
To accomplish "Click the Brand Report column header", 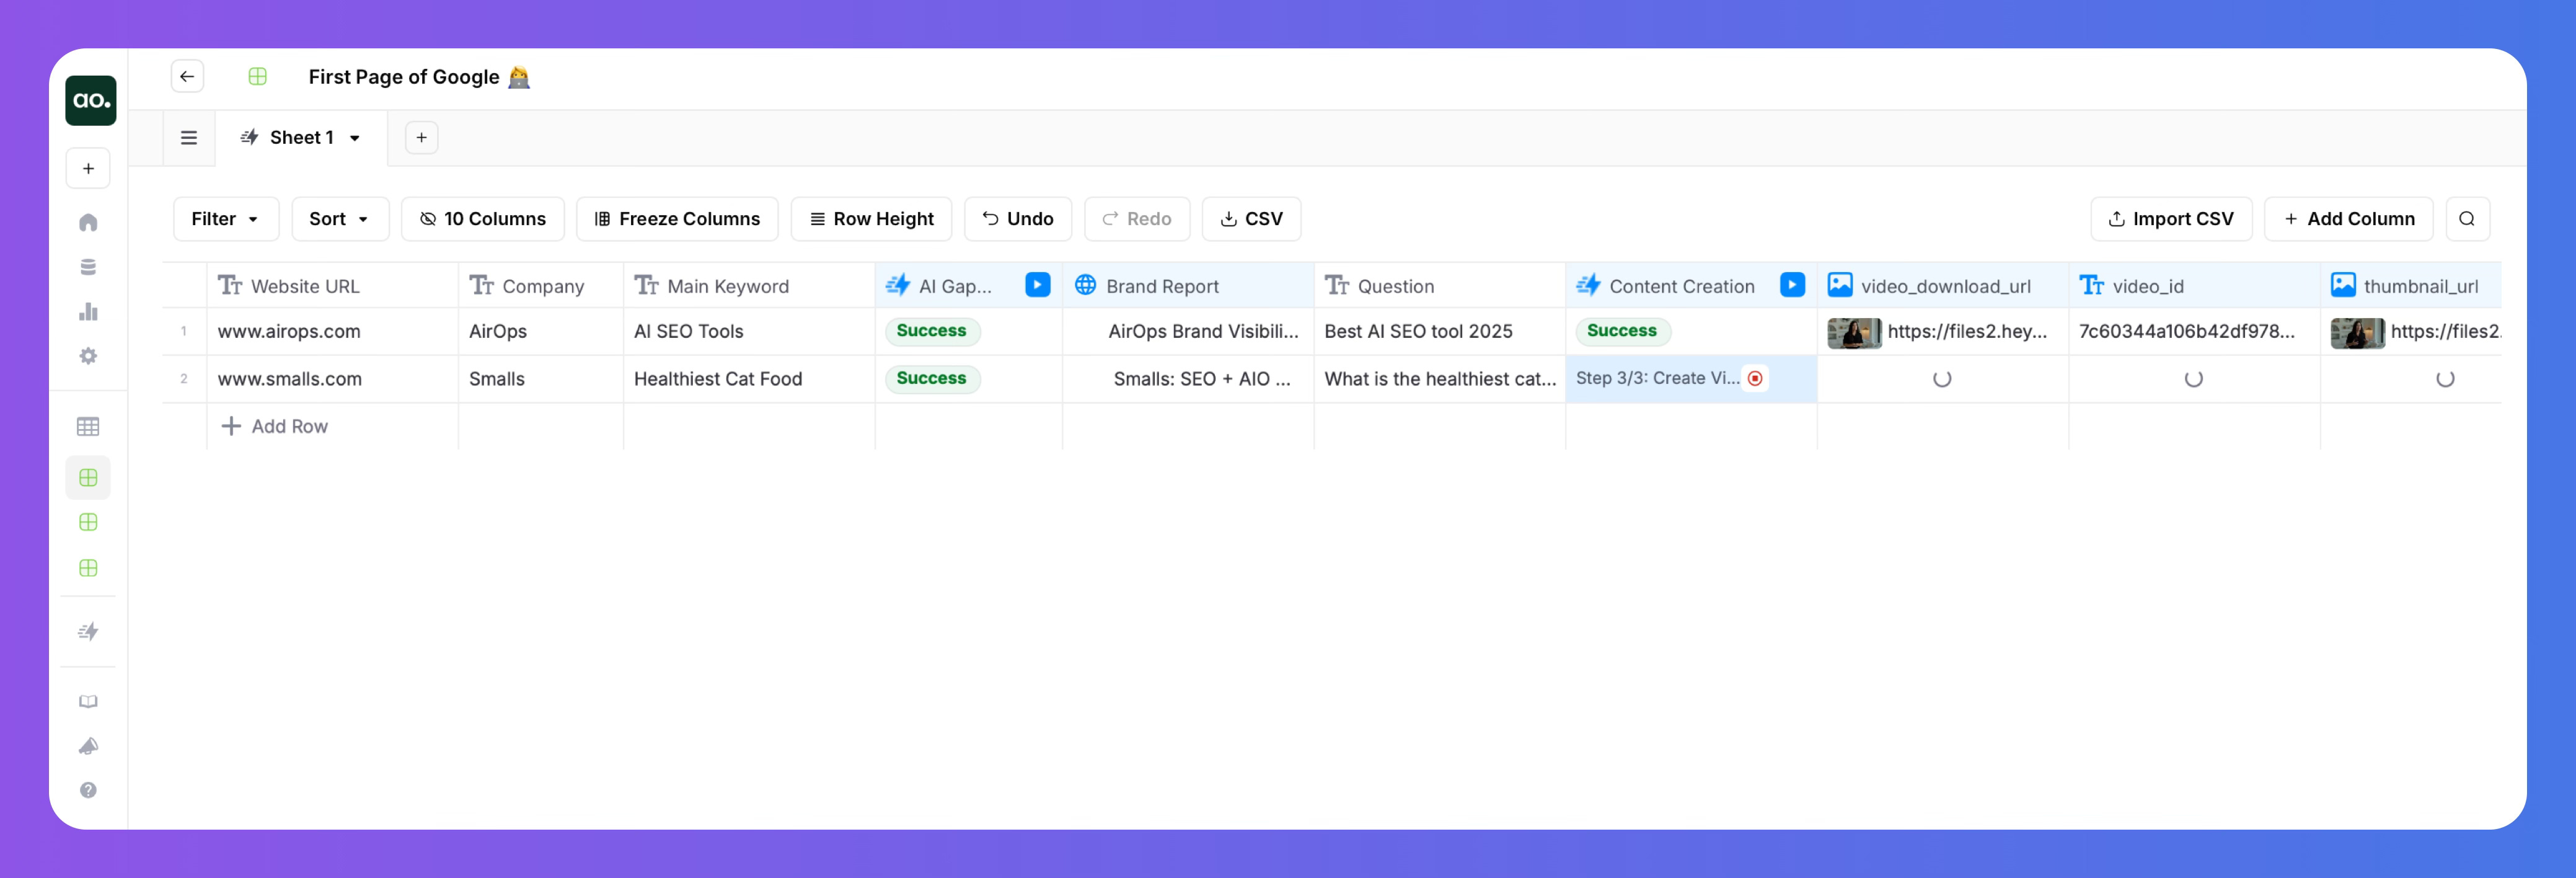I will coord(1161,286).
